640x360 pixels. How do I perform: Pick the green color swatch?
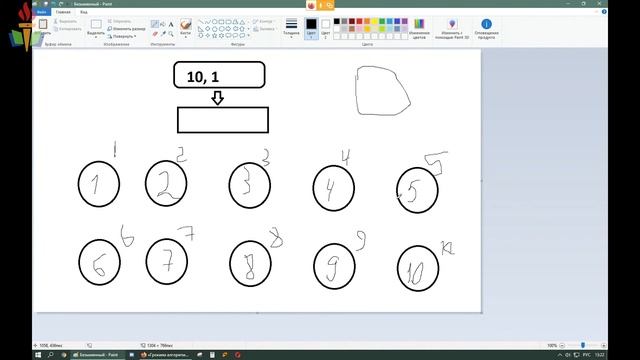(382, 21)
